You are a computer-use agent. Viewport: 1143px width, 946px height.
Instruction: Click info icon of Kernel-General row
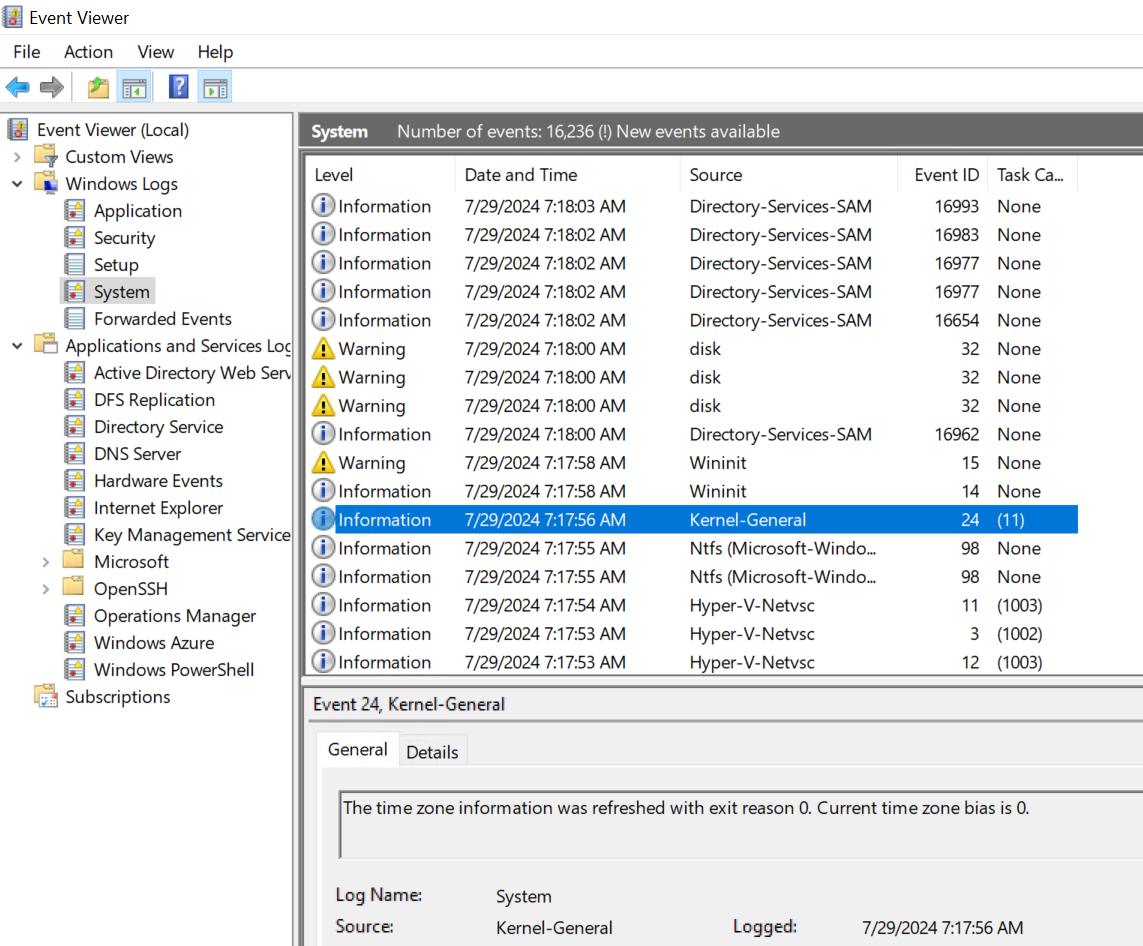coord(323,520)
